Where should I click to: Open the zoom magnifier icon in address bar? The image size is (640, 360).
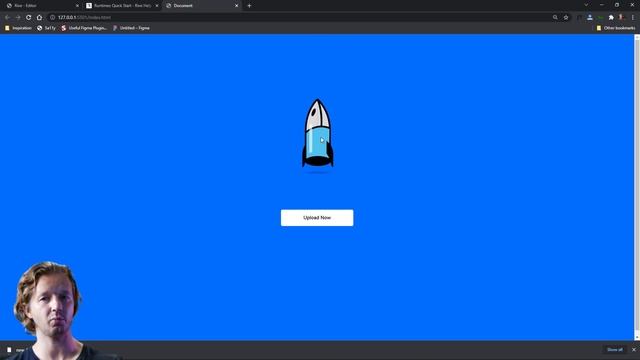[555, 18]
